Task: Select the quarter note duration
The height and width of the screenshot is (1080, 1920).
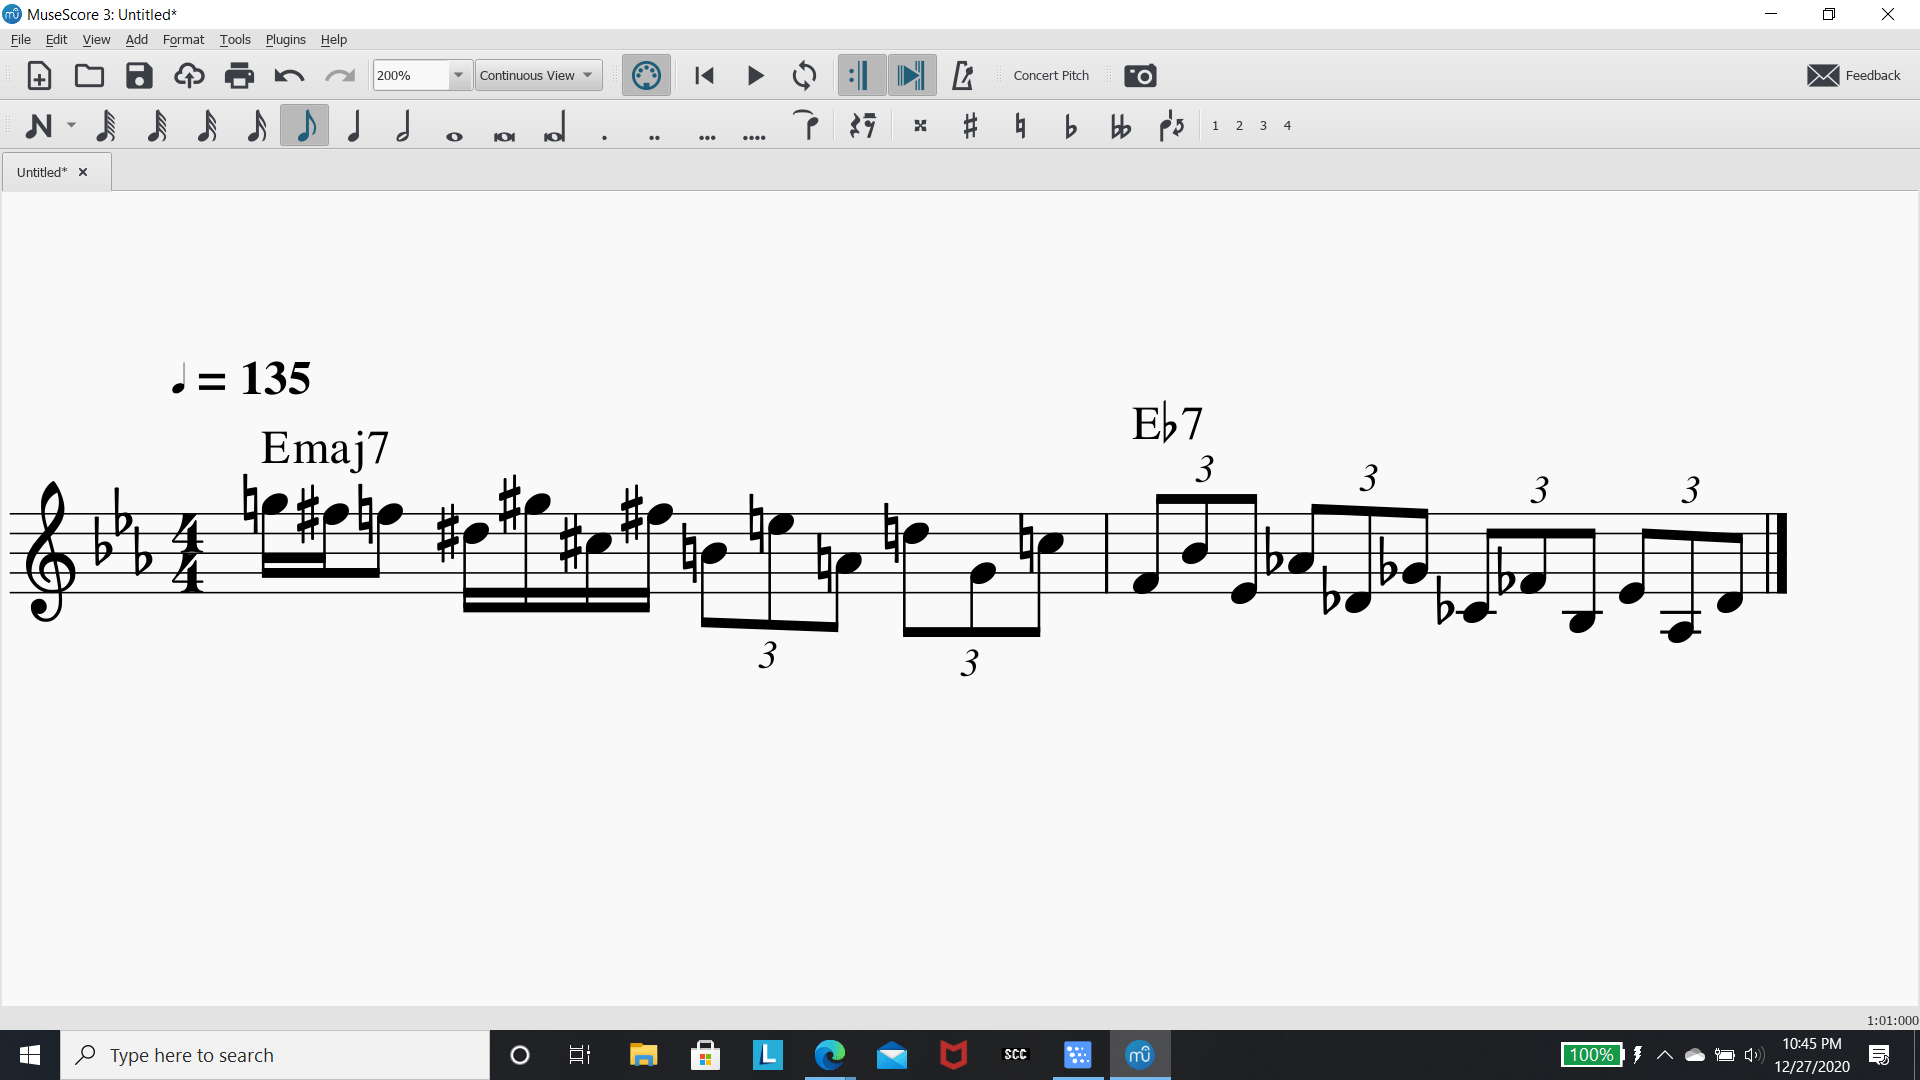Action: 354,125
